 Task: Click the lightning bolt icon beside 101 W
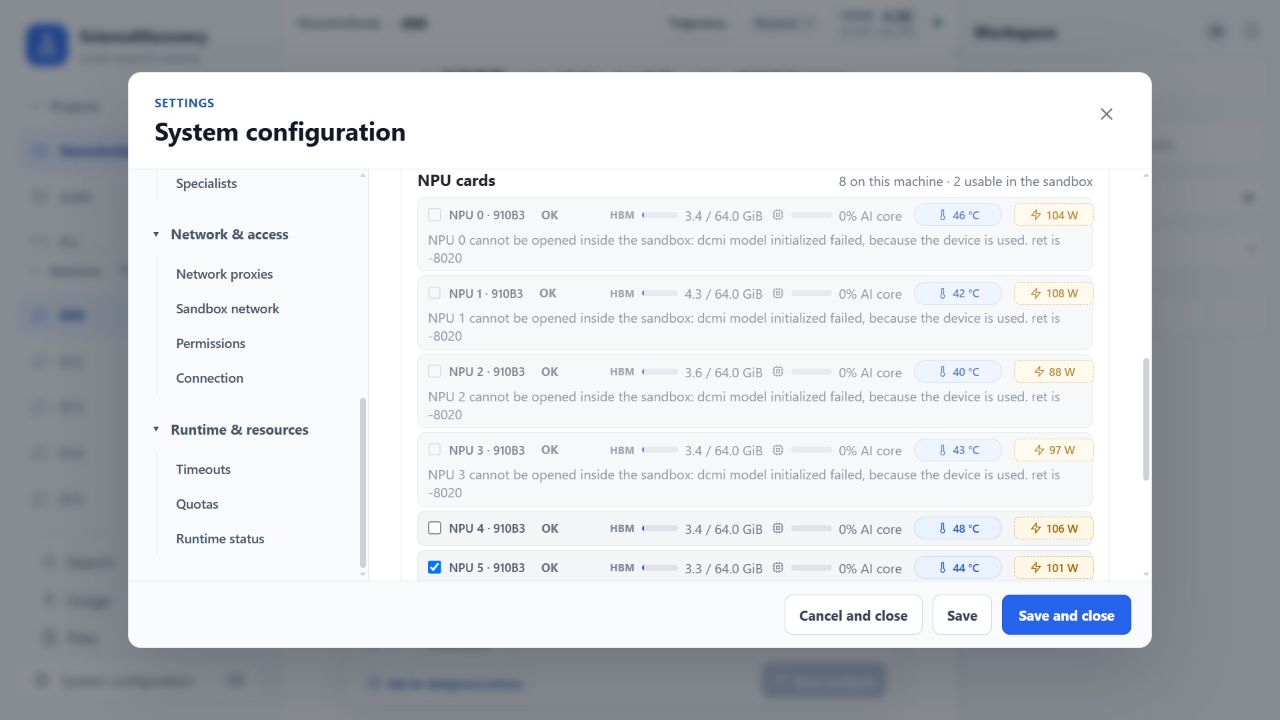pyautogui.click(x=1036, y=567)
